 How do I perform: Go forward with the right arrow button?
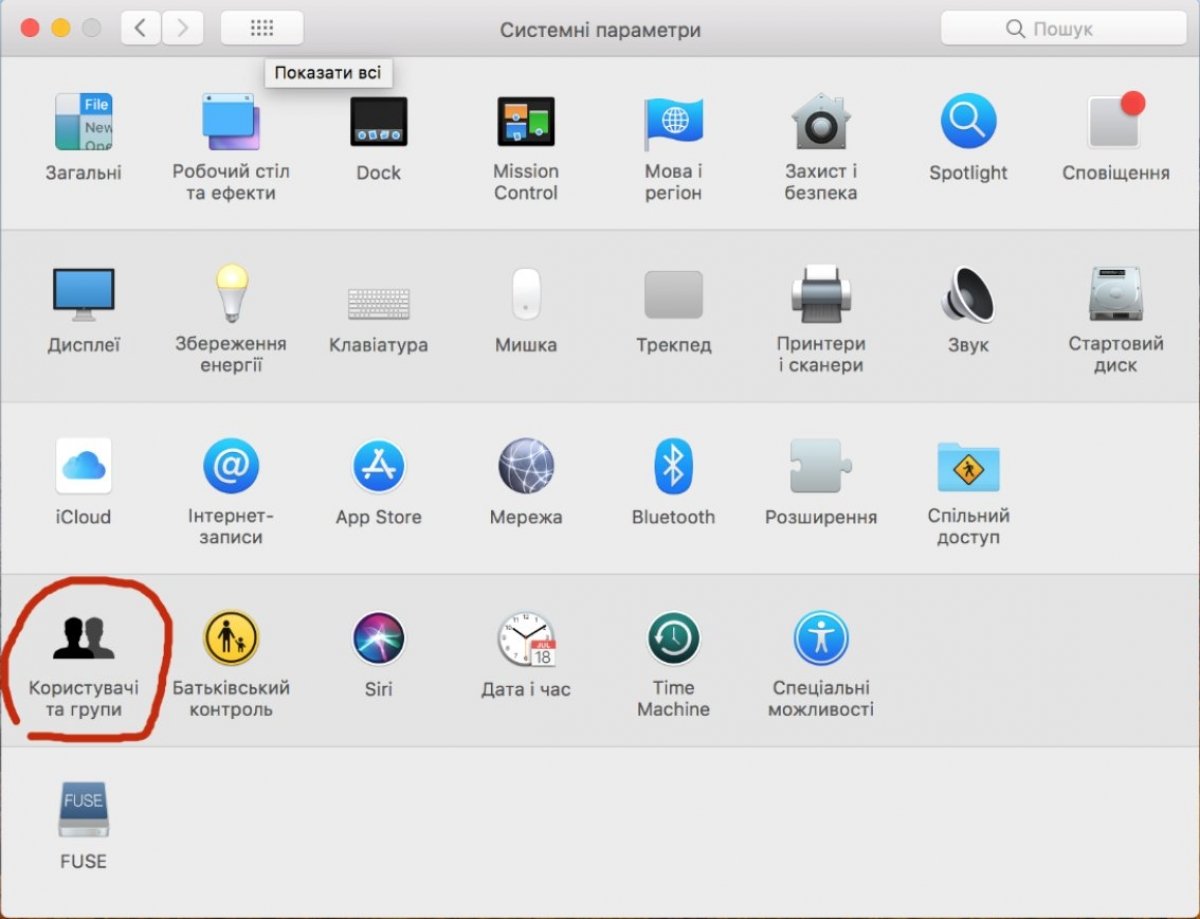click(x=182, y=28)
